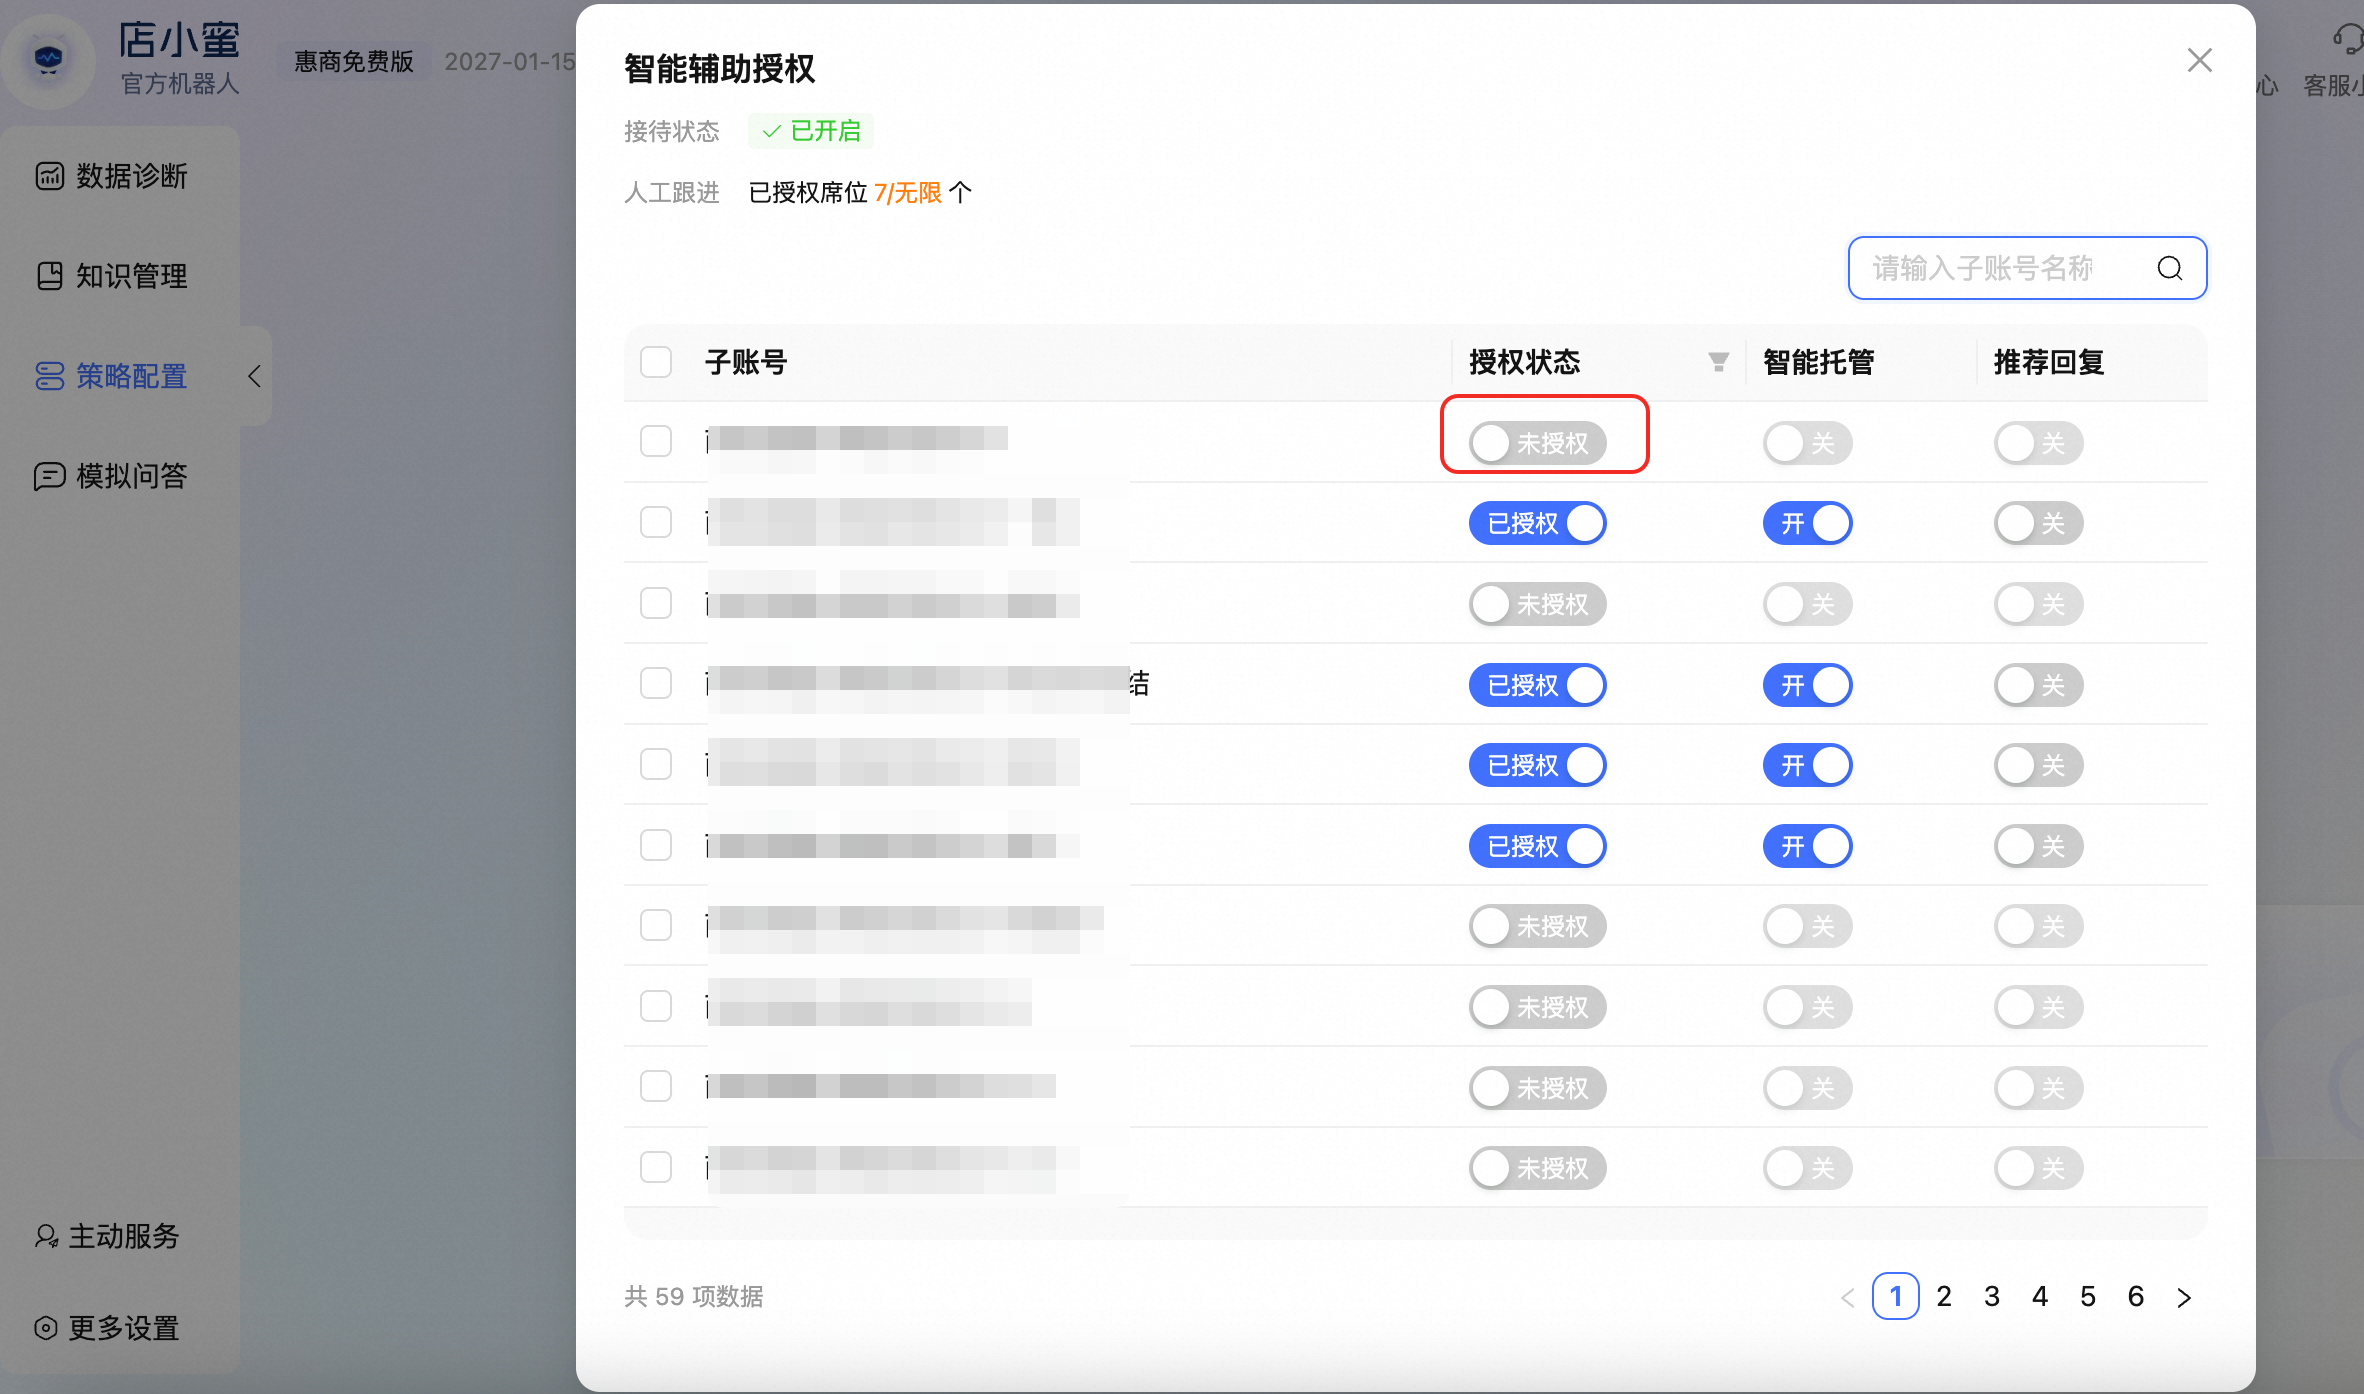This screenshot has height=1394, width=2364.
Task: Click the 子账号 column header text
Action: pos(746,362)
